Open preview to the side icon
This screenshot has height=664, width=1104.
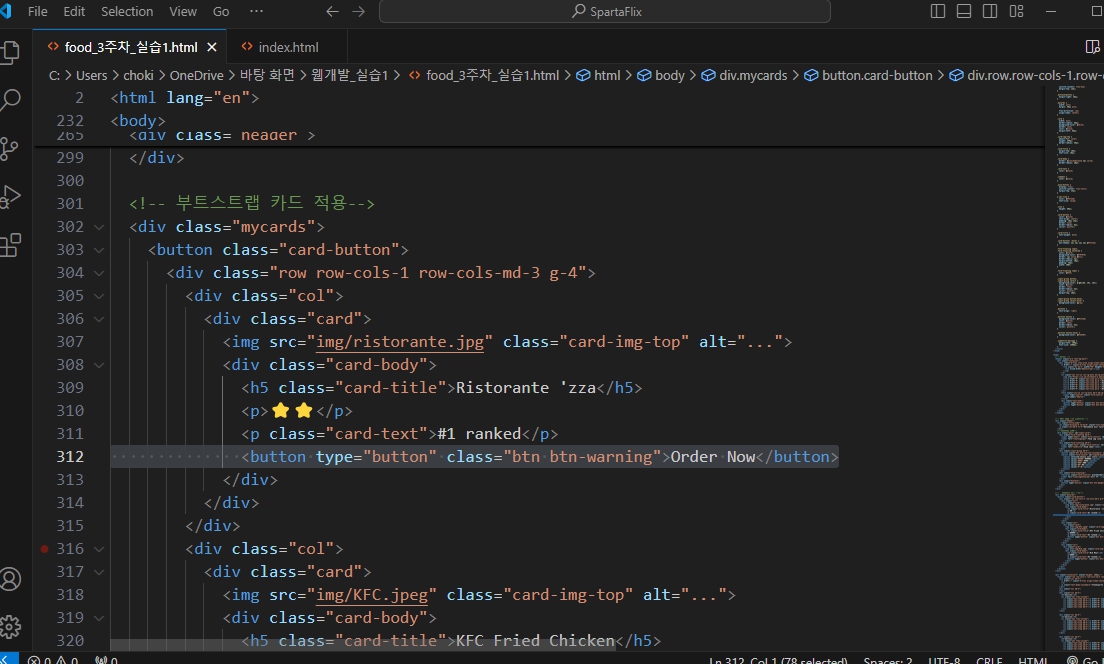click(1092, 46)
